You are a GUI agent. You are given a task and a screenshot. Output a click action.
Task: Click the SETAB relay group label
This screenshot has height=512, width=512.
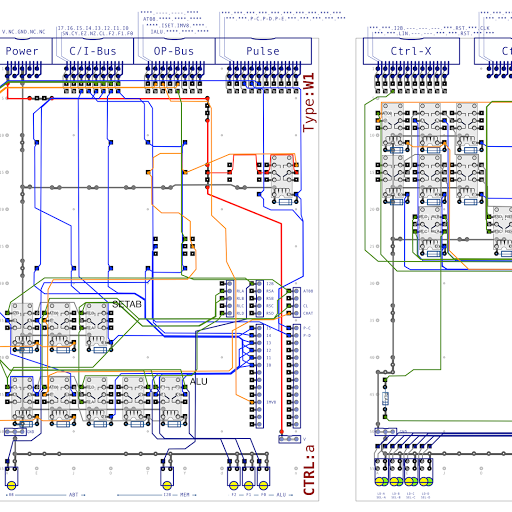pyautogui.click(x=127, y=304)
